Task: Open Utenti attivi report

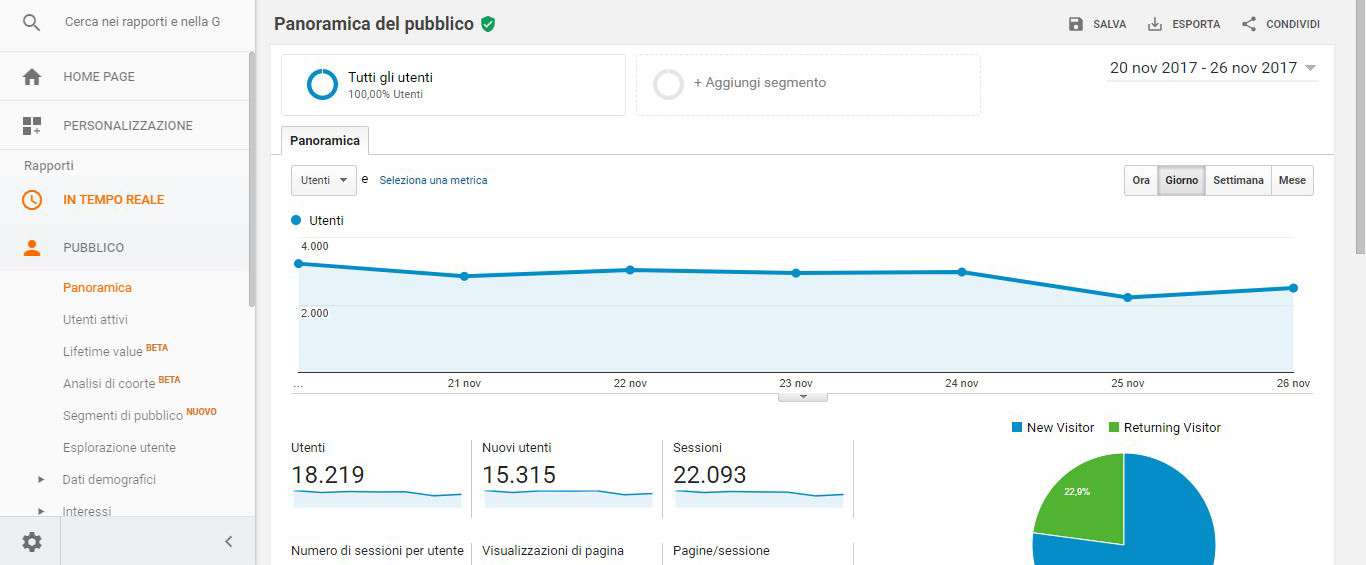Action: pyautogui.click(x=95, y=320)
